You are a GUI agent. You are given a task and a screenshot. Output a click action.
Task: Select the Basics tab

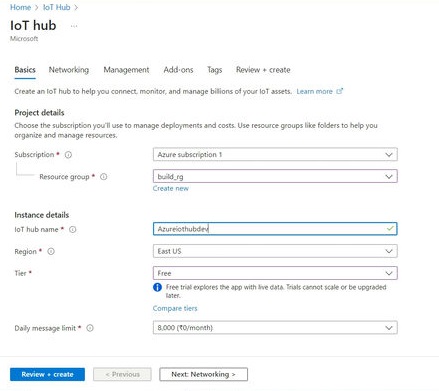point(25,70)
